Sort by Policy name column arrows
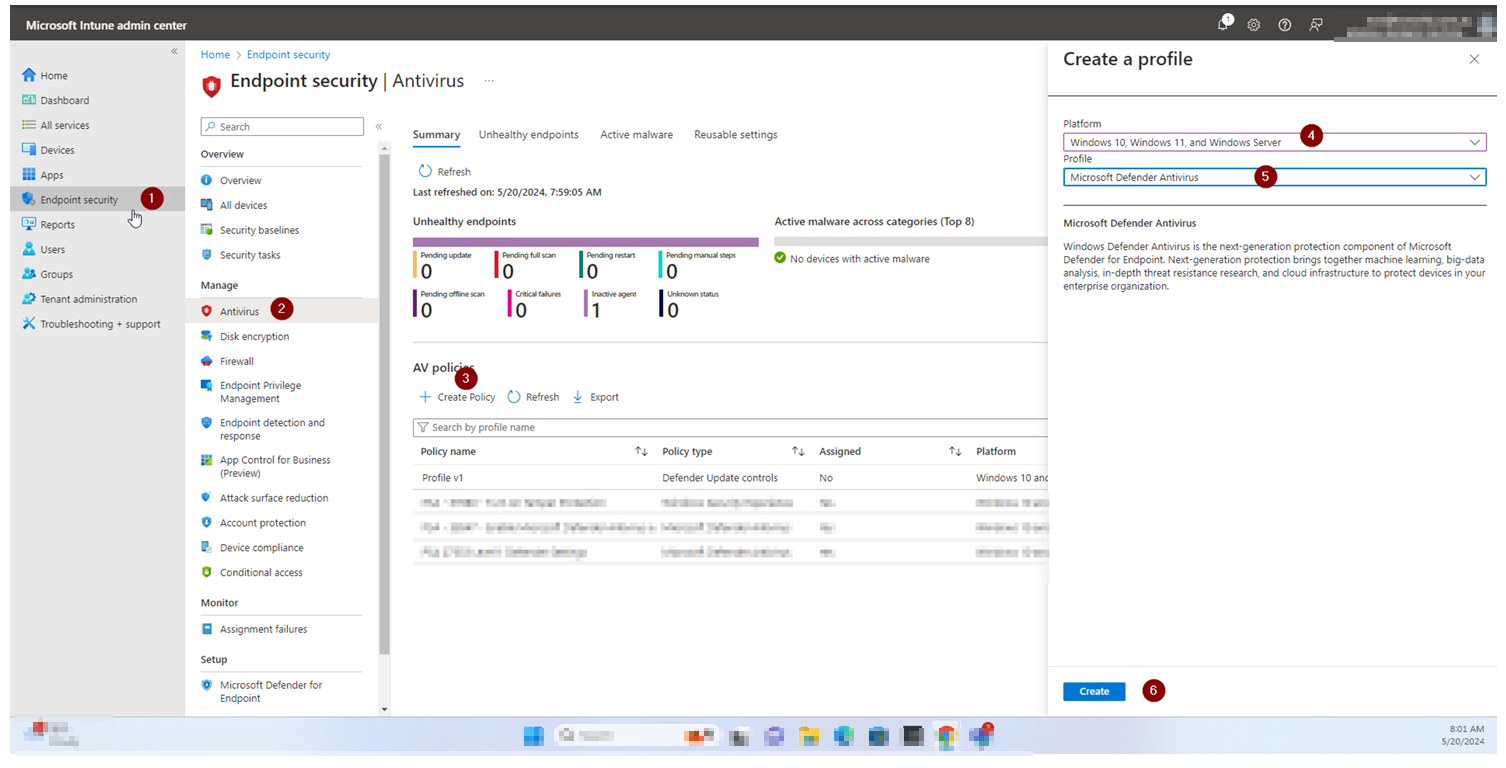The height and width of the screenshot is (768, 1506). pyautogui.click(x=641, y=452)
